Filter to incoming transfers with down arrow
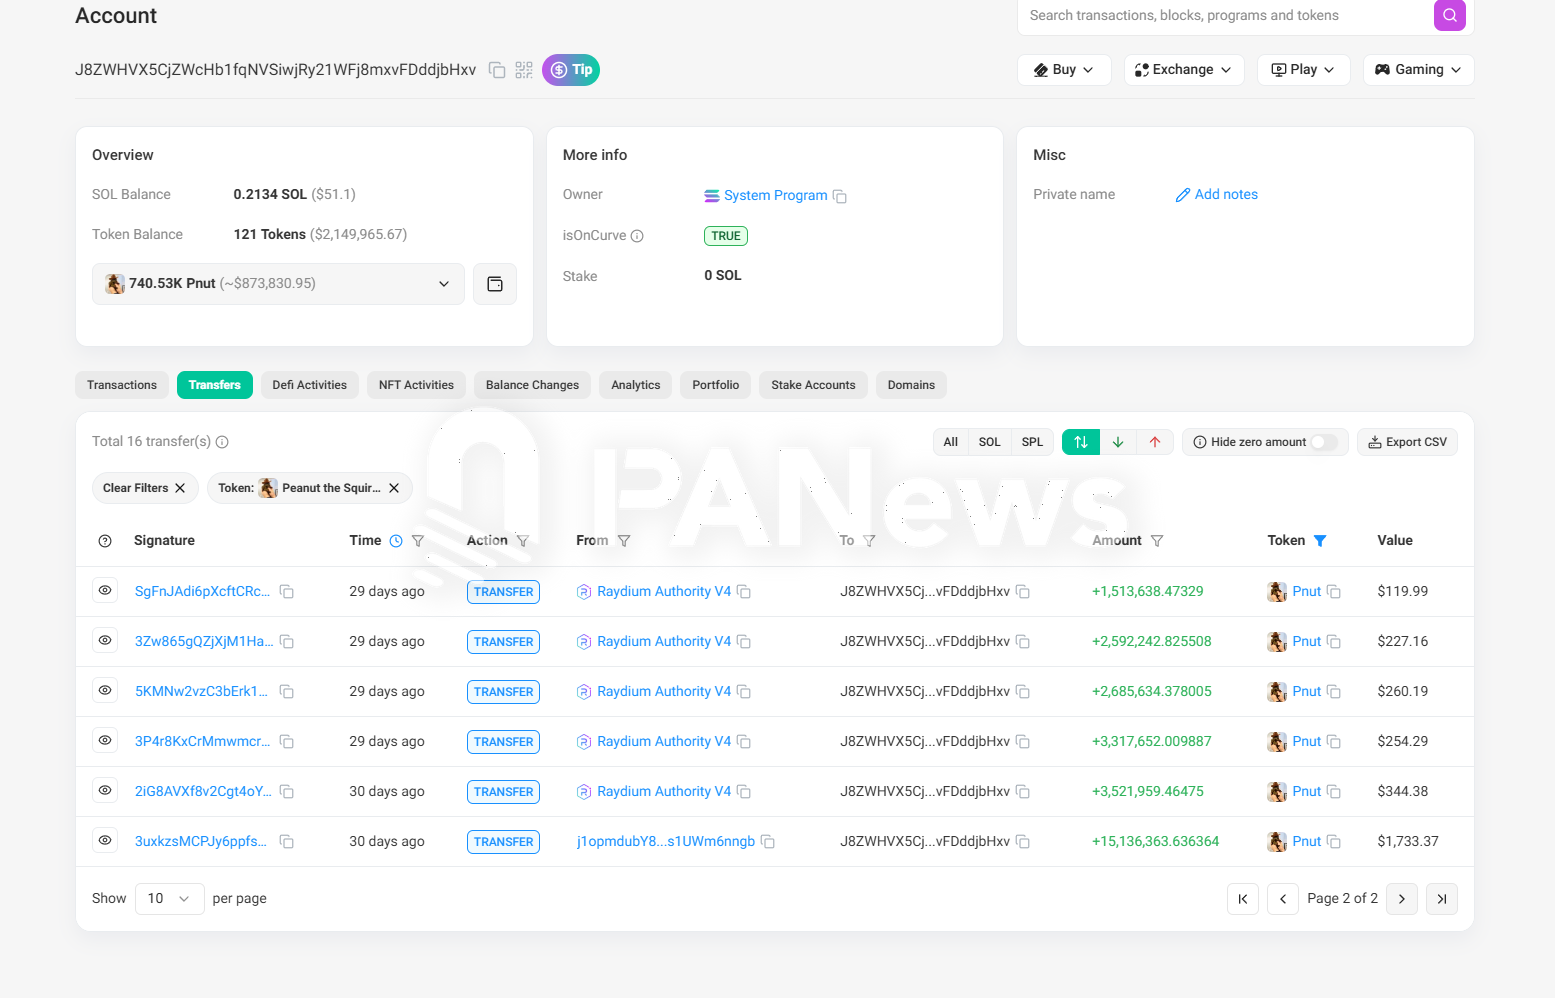Screen dimensions: 1555x998 pos(1118,442)
